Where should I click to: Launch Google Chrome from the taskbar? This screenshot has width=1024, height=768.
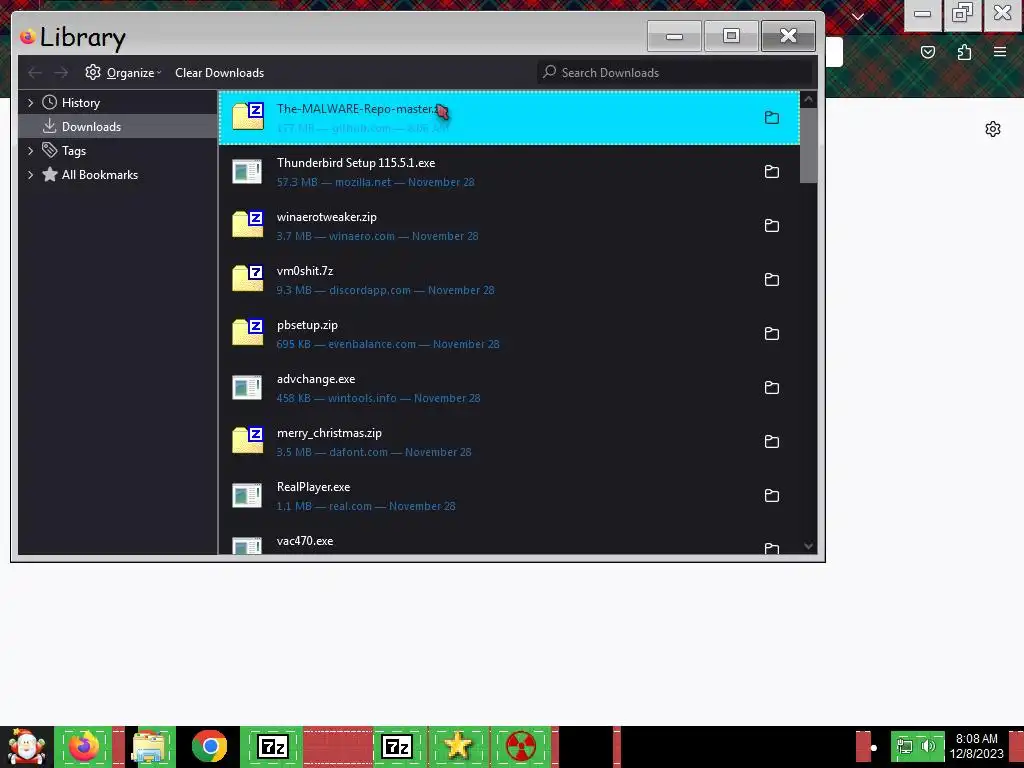[x=210, y=747]
